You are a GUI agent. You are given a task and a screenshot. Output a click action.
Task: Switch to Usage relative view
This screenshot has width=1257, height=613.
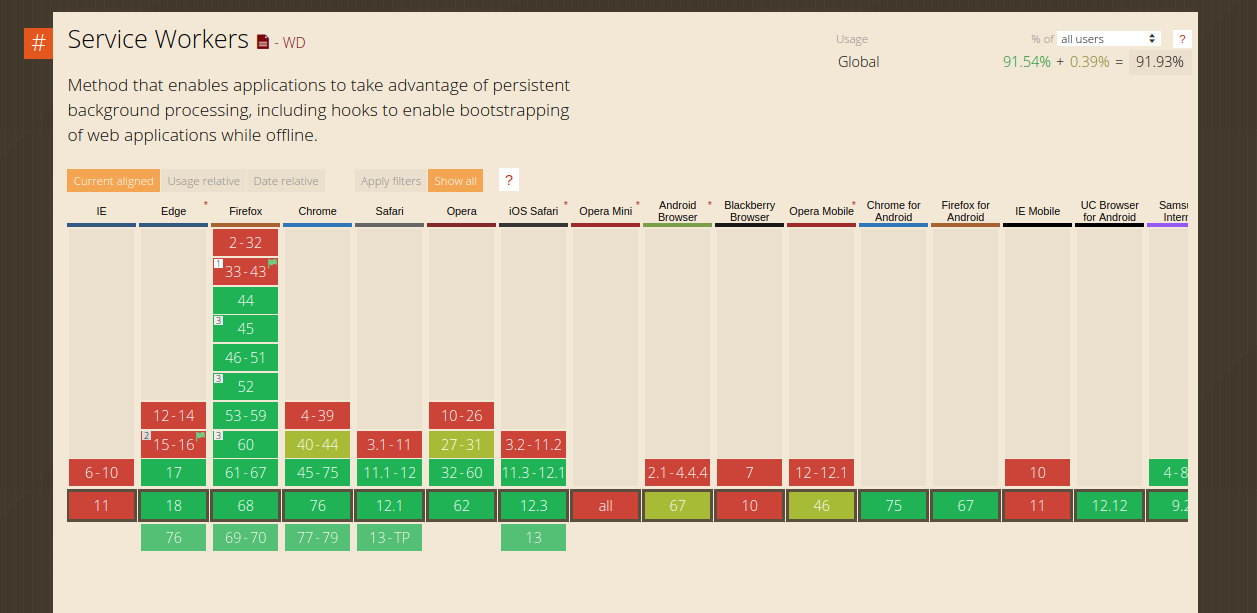tap(203, 181)
